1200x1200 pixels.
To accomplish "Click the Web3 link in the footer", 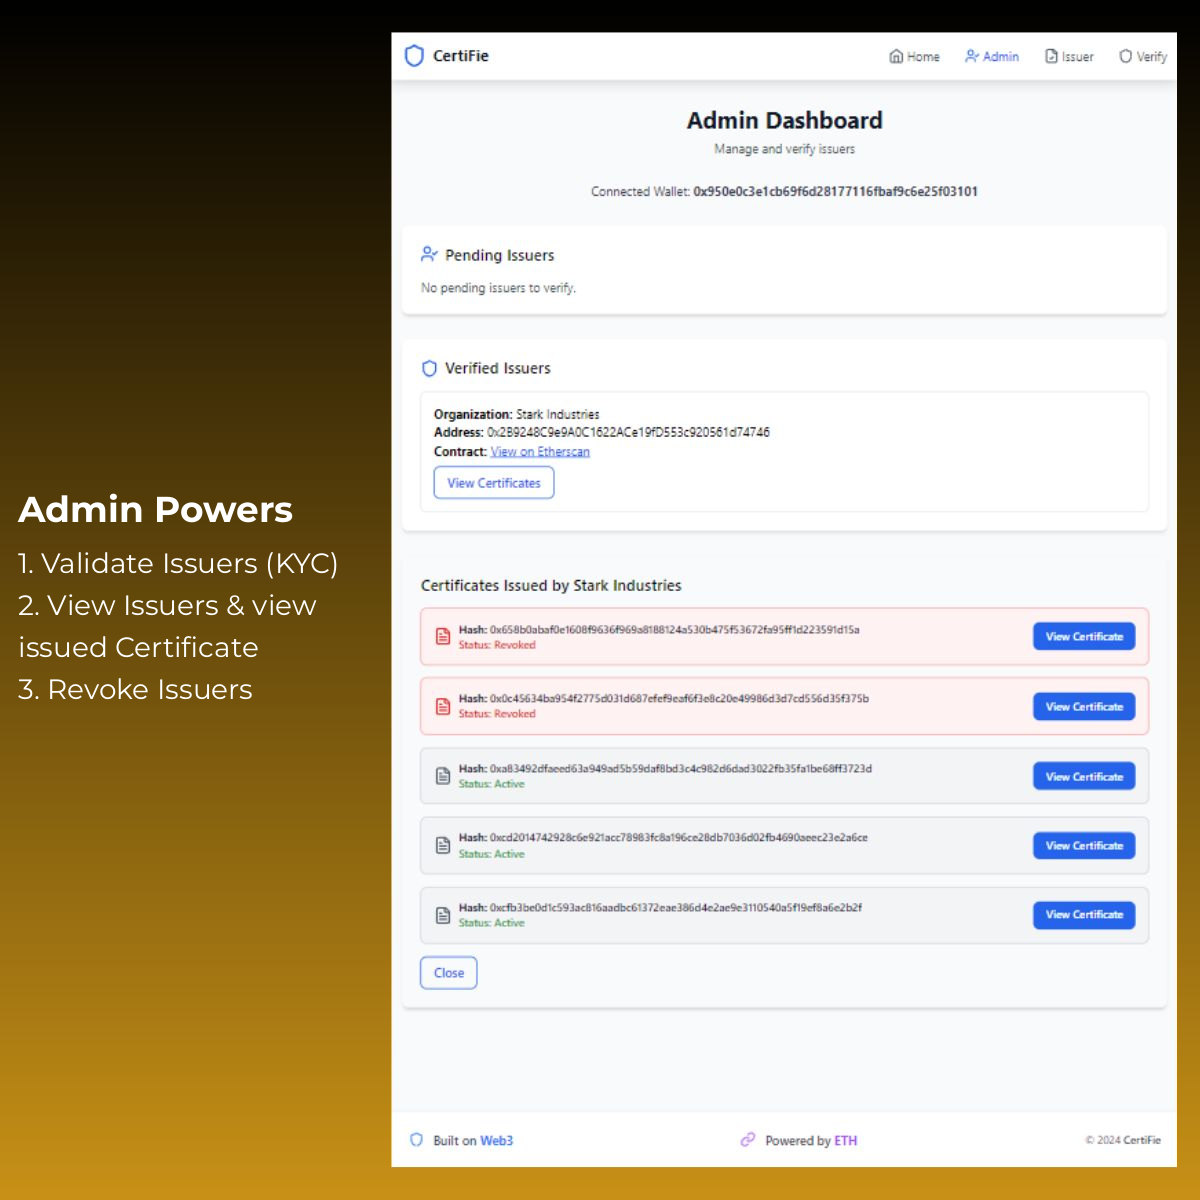I will pyautogui.click(x=497, y=1141).
